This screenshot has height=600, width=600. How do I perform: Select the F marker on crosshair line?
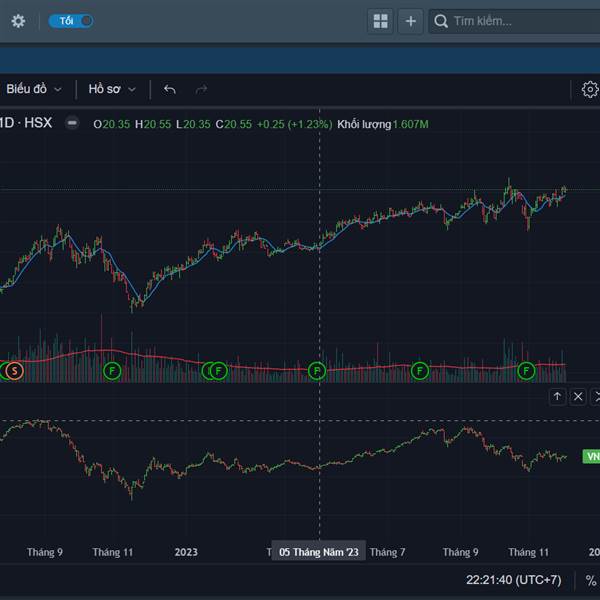[317, 371]
